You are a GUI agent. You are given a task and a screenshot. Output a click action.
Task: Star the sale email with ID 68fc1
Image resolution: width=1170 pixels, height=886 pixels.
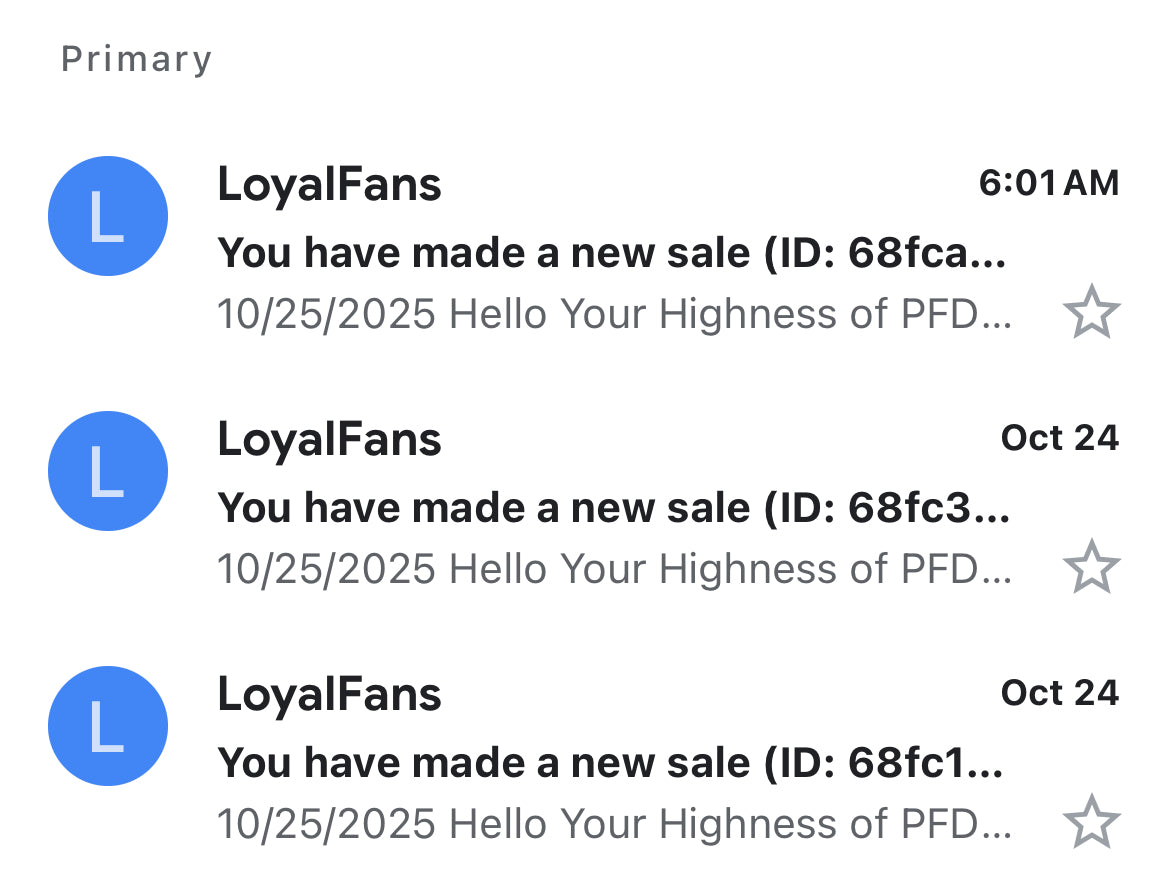pos(1091,823)
